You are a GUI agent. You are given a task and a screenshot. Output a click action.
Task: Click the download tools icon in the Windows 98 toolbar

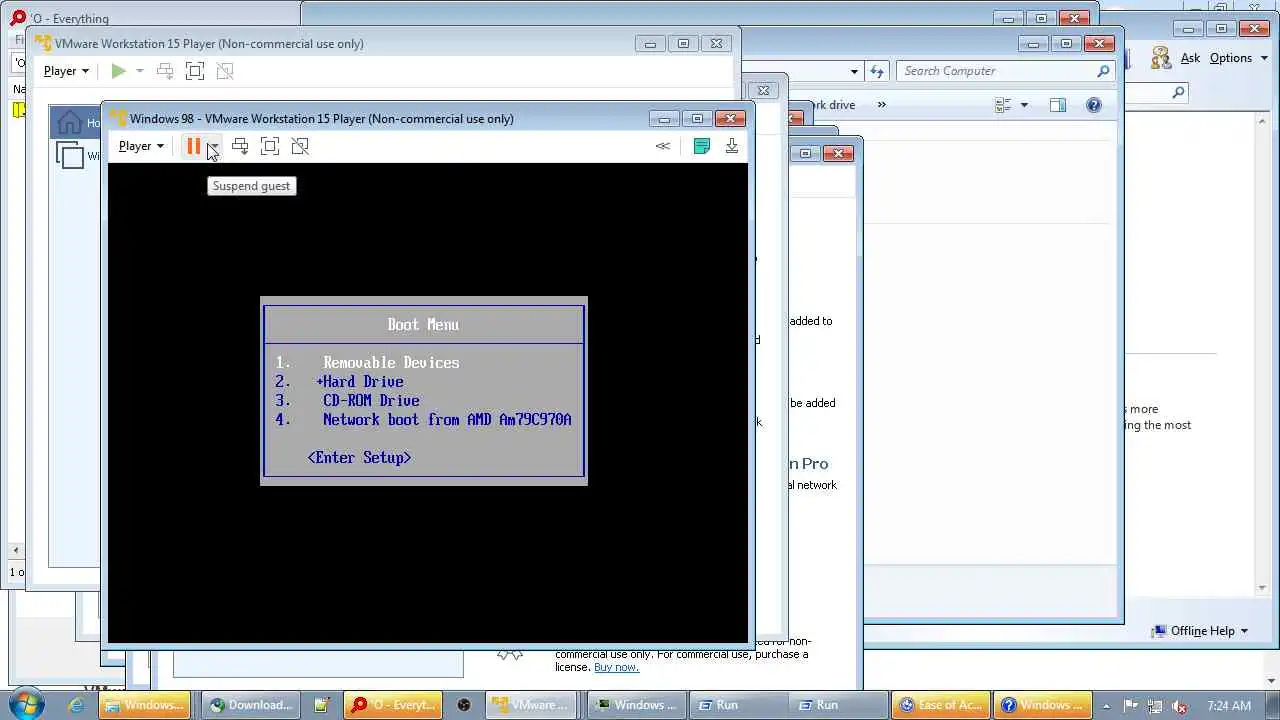click(732, 146)
